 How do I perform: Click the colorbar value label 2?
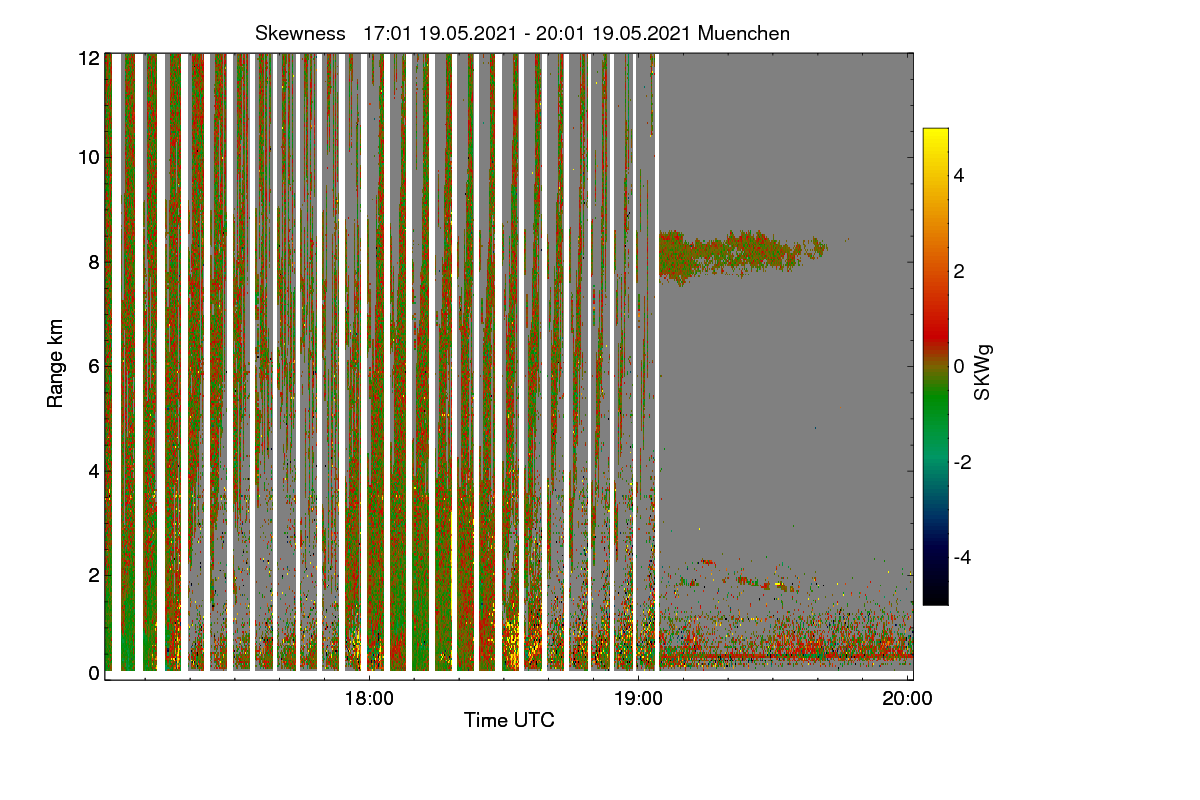pyautogui.click(x=959, y=271)
